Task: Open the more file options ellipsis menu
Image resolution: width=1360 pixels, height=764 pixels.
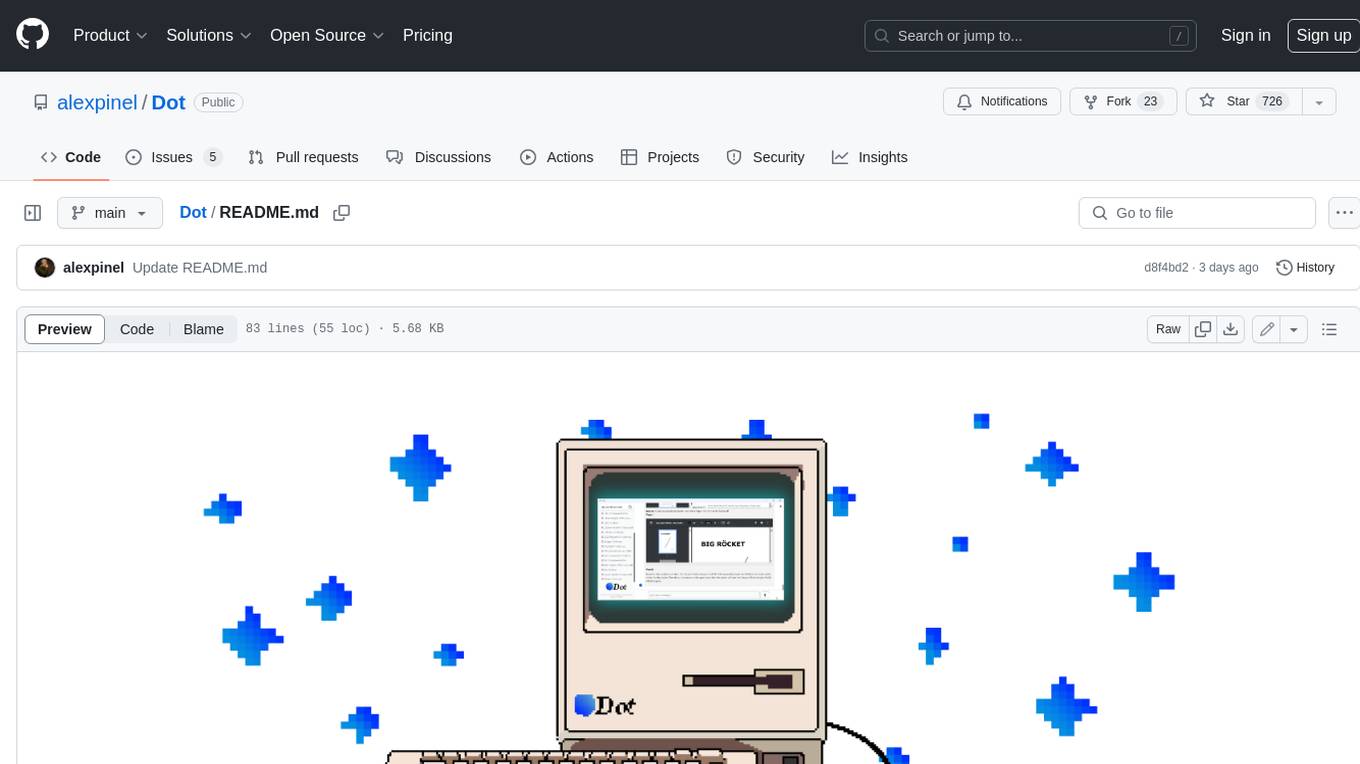Action: (1344, 213)
